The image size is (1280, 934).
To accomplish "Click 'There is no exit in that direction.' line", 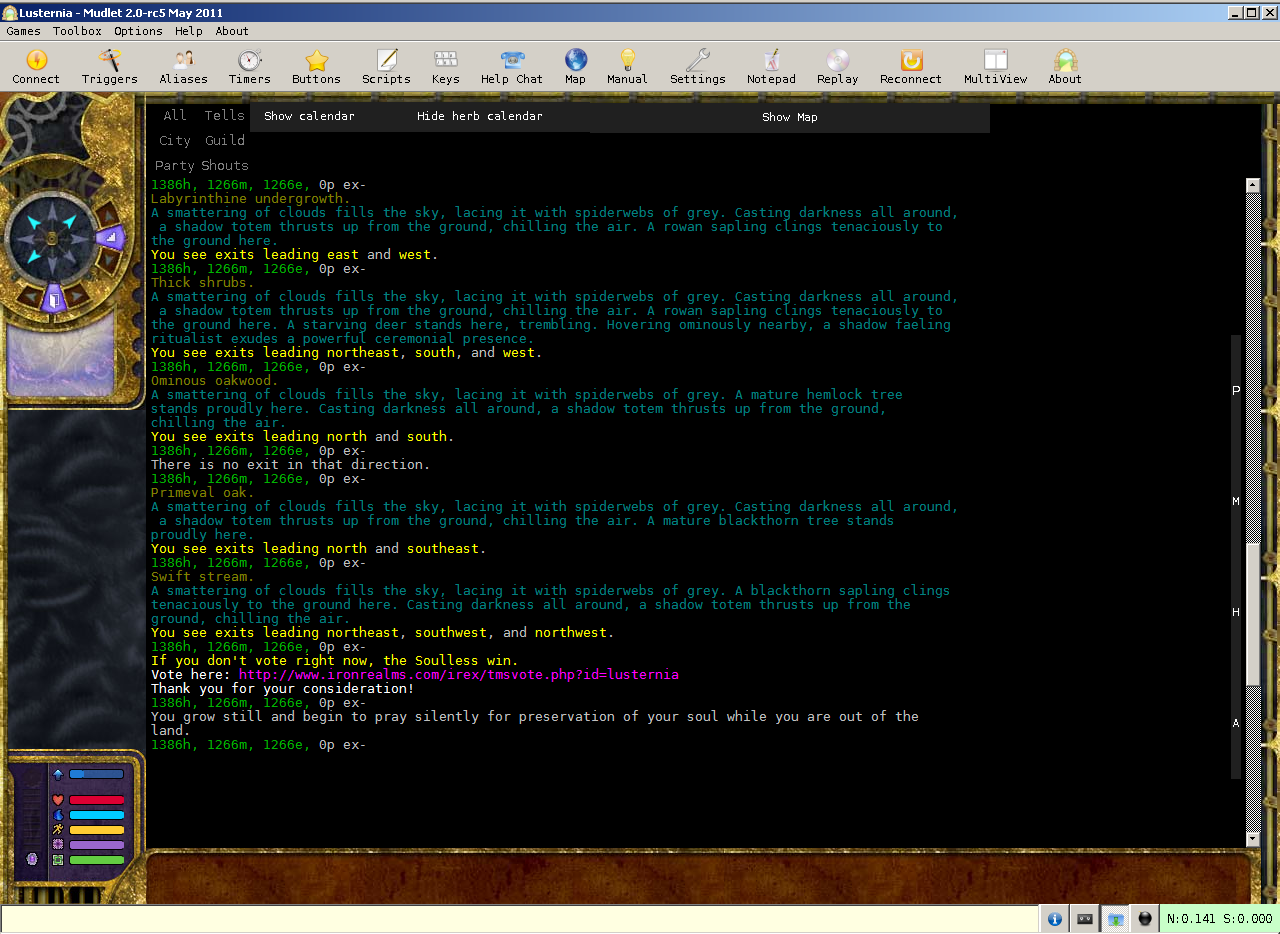I will (x=290, y=465).
